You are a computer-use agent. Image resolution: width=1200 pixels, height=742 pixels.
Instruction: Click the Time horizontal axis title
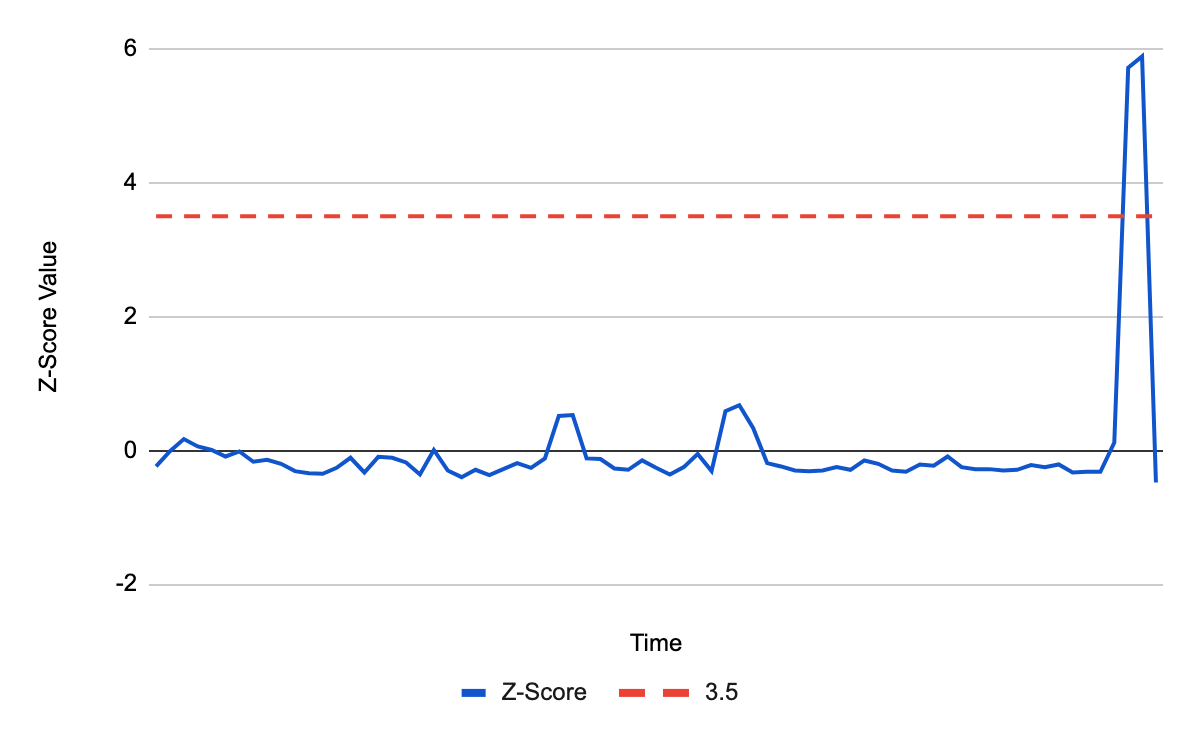656,642
